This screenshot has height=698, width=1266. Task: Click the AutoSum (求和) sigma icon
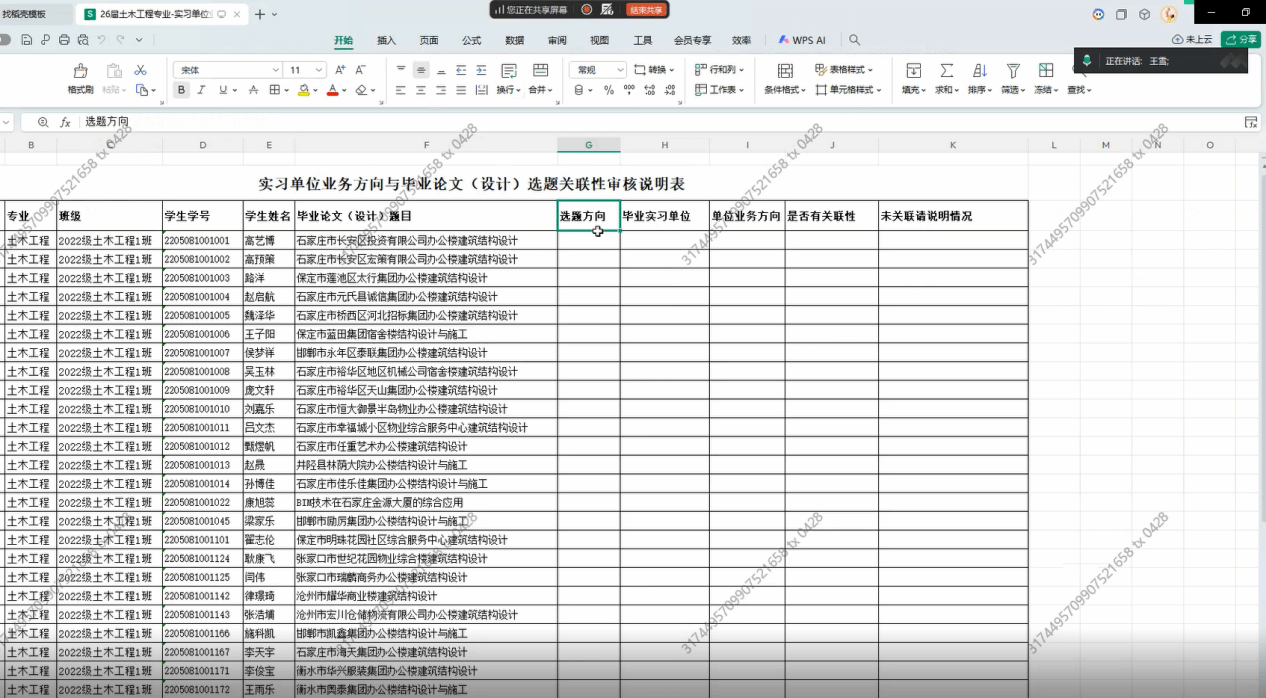pos(945,71)
